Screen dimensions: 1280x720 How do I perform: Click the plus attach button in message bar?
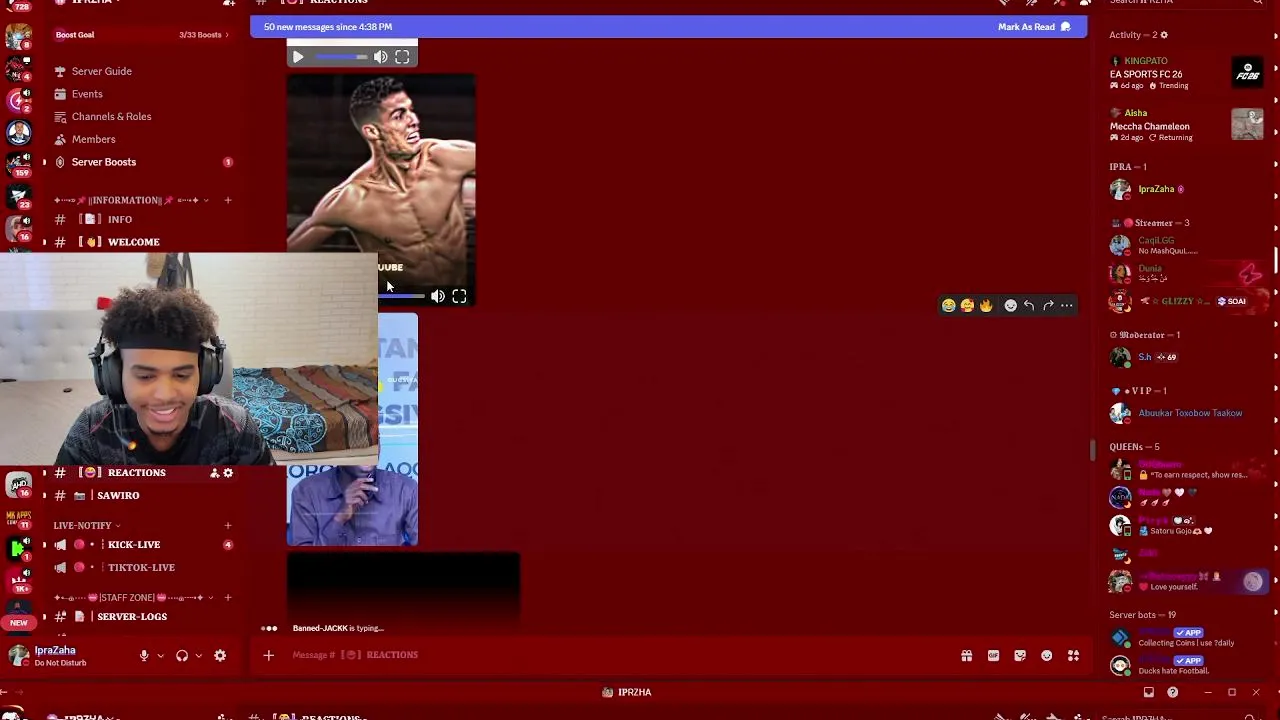[268, 655]
